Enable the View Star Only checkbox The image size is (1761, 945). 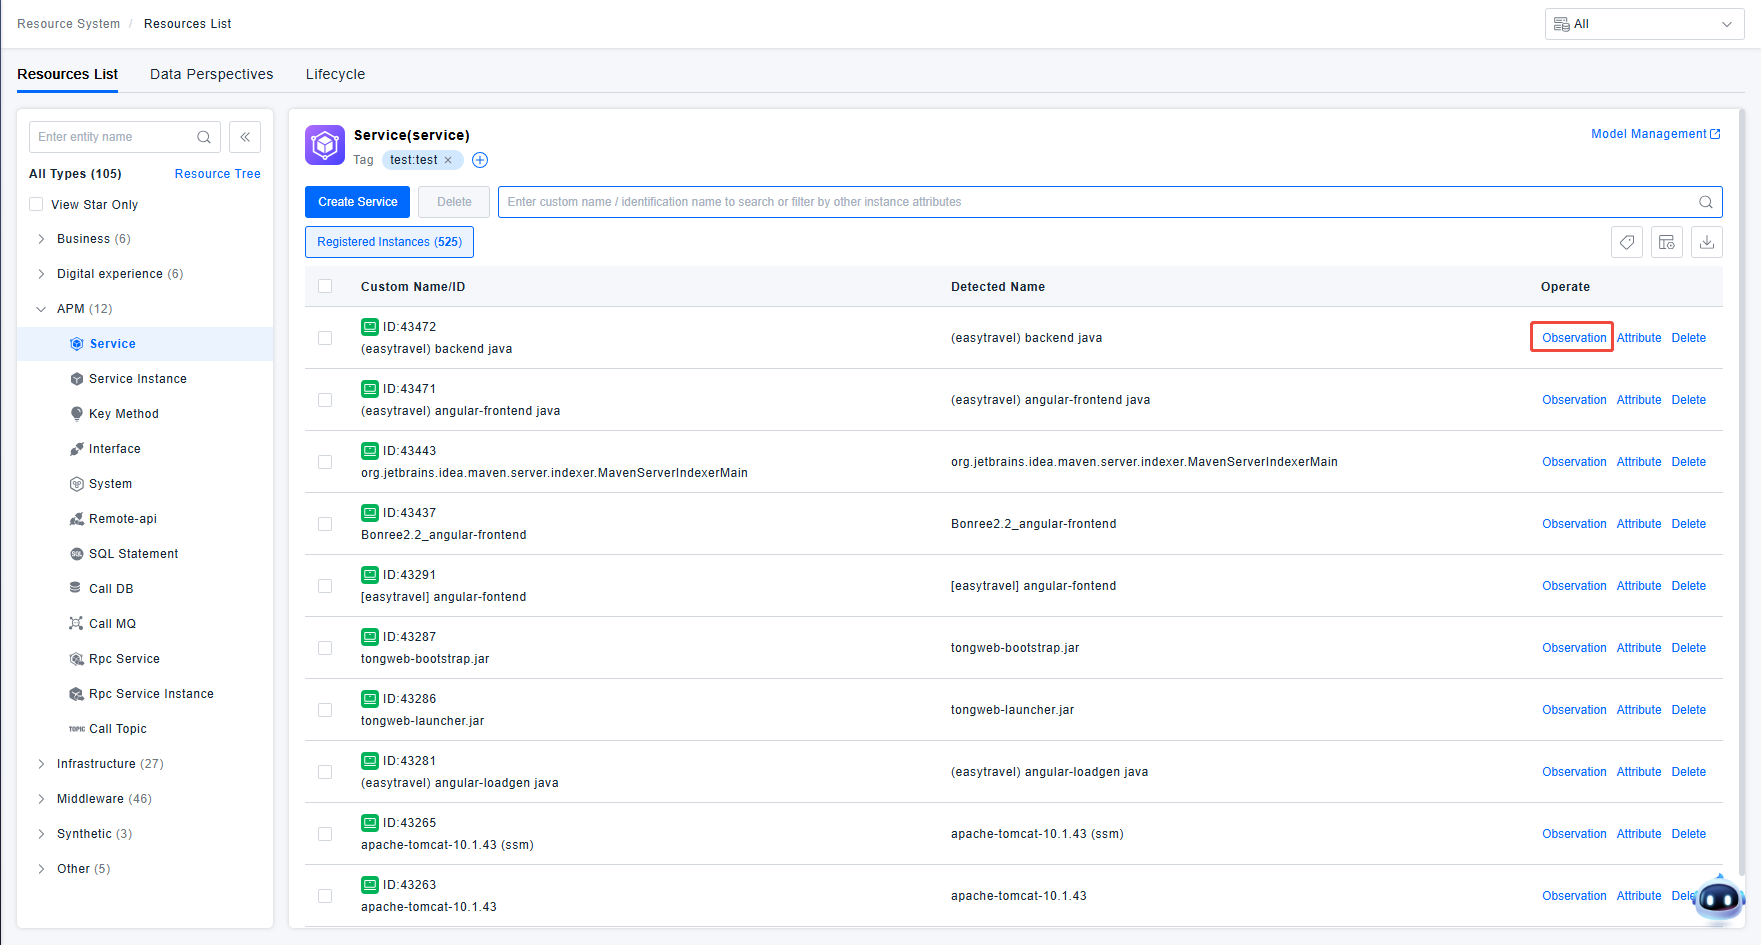pyautogui.click(x=37, y=204)
